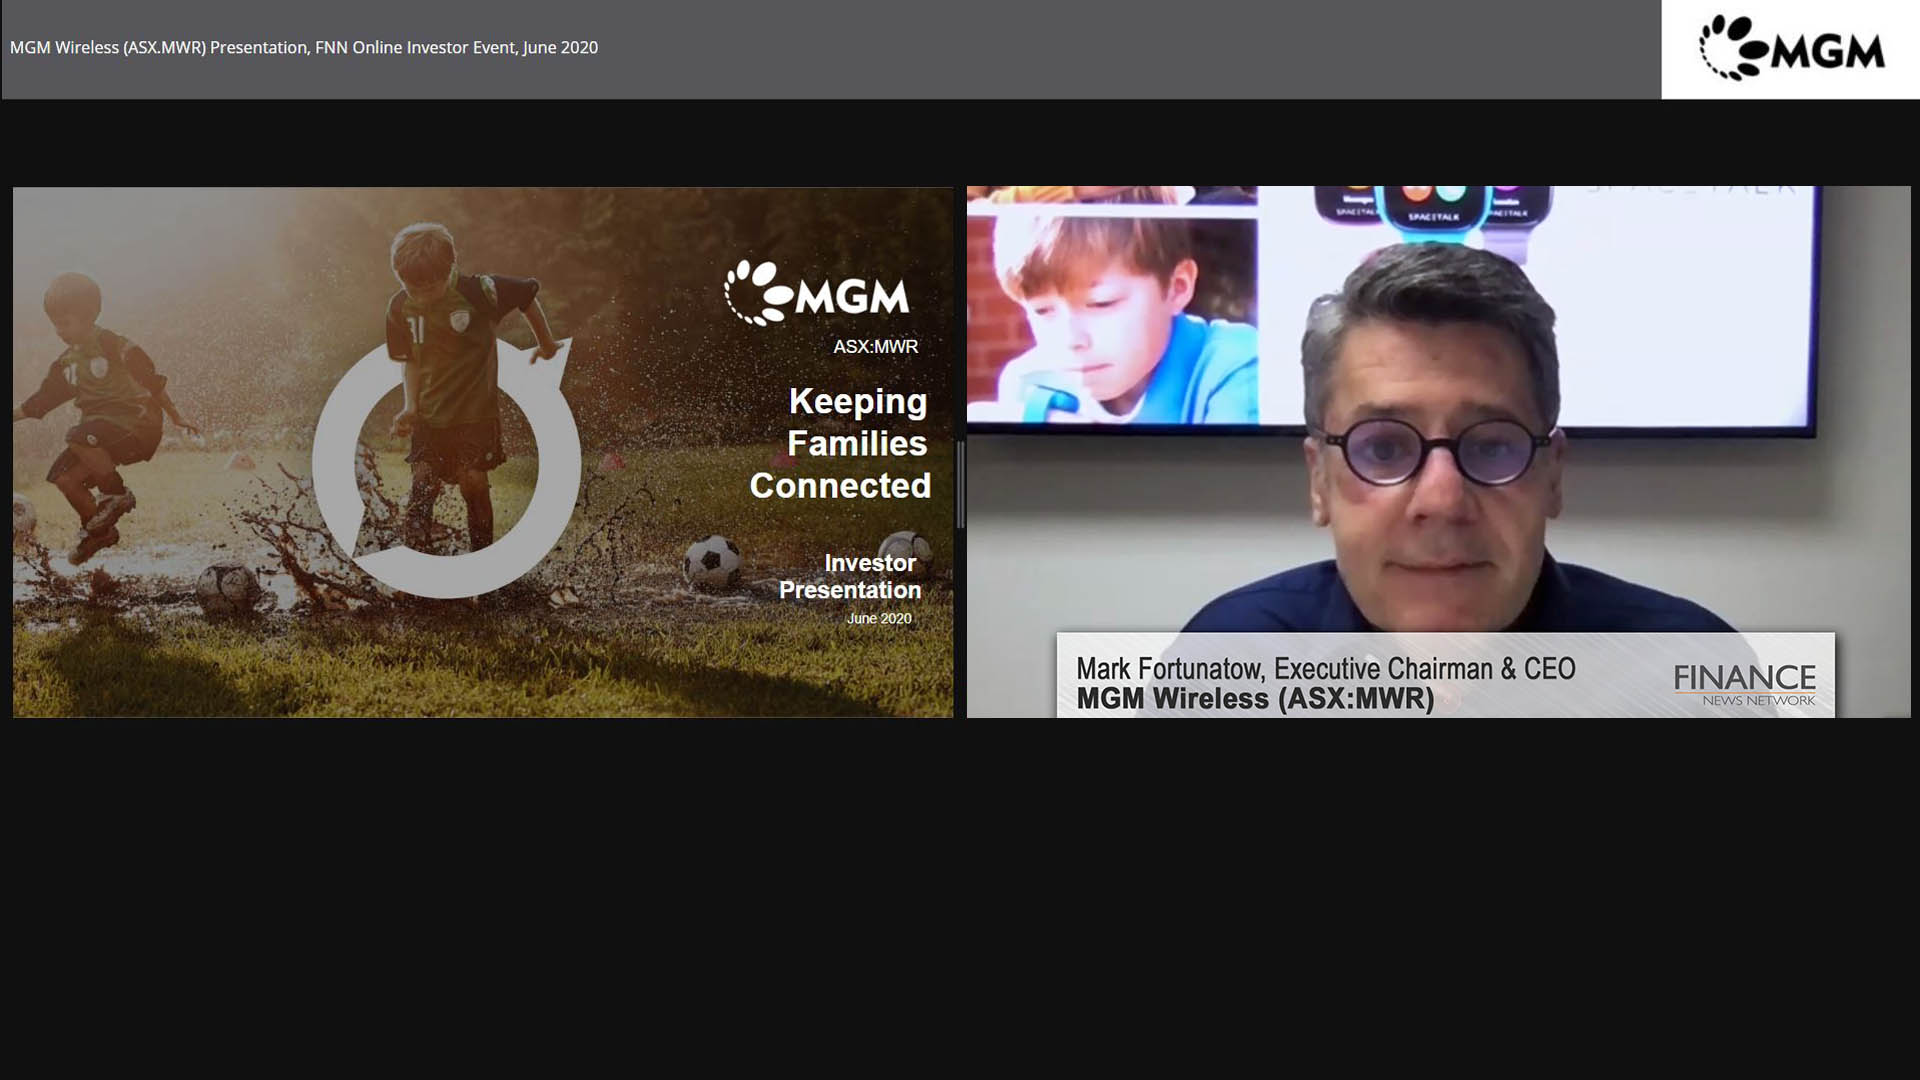Click the Finance News Network logo
The width and height of the screenshot is (1920, 1080).
point(1745,685)
